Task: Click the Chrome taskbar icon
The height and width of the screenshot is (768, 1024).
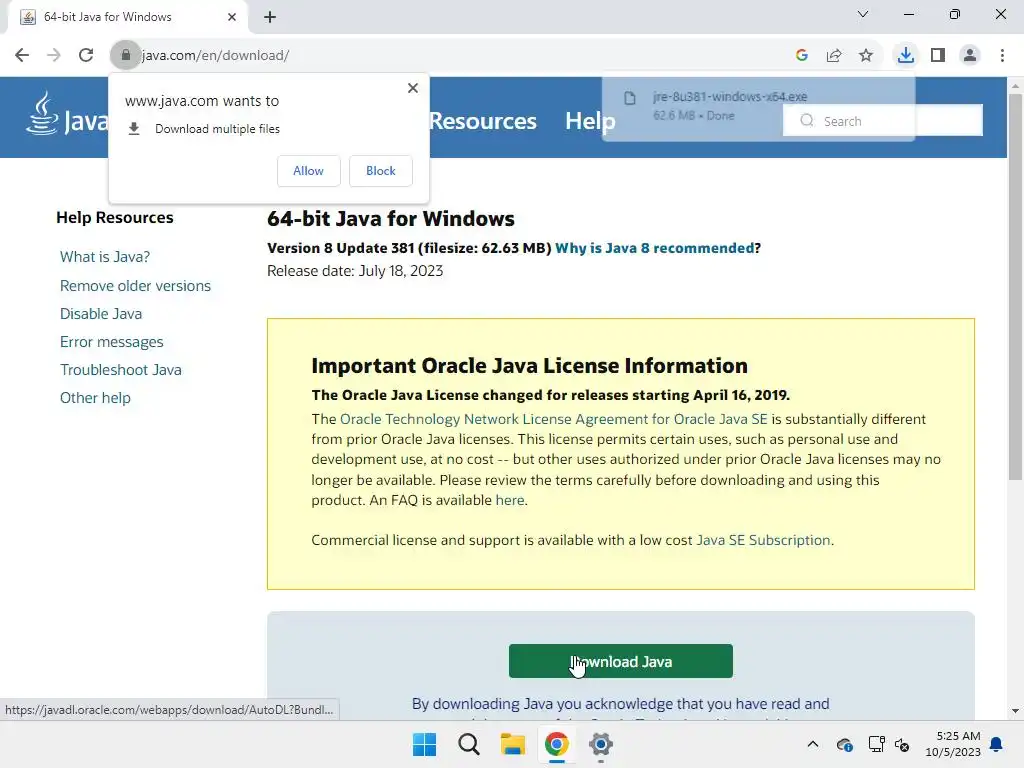Action: [556, 744]
